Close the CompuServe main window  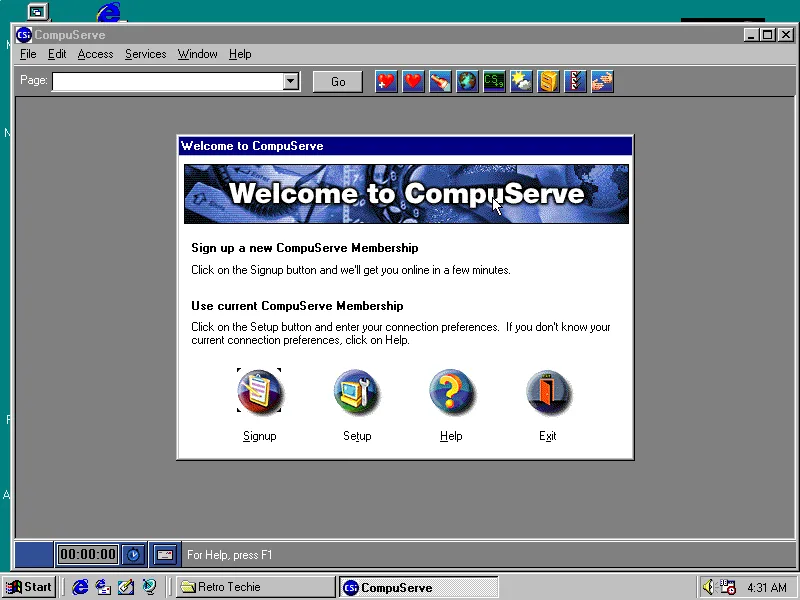click(x=786, y=35)
